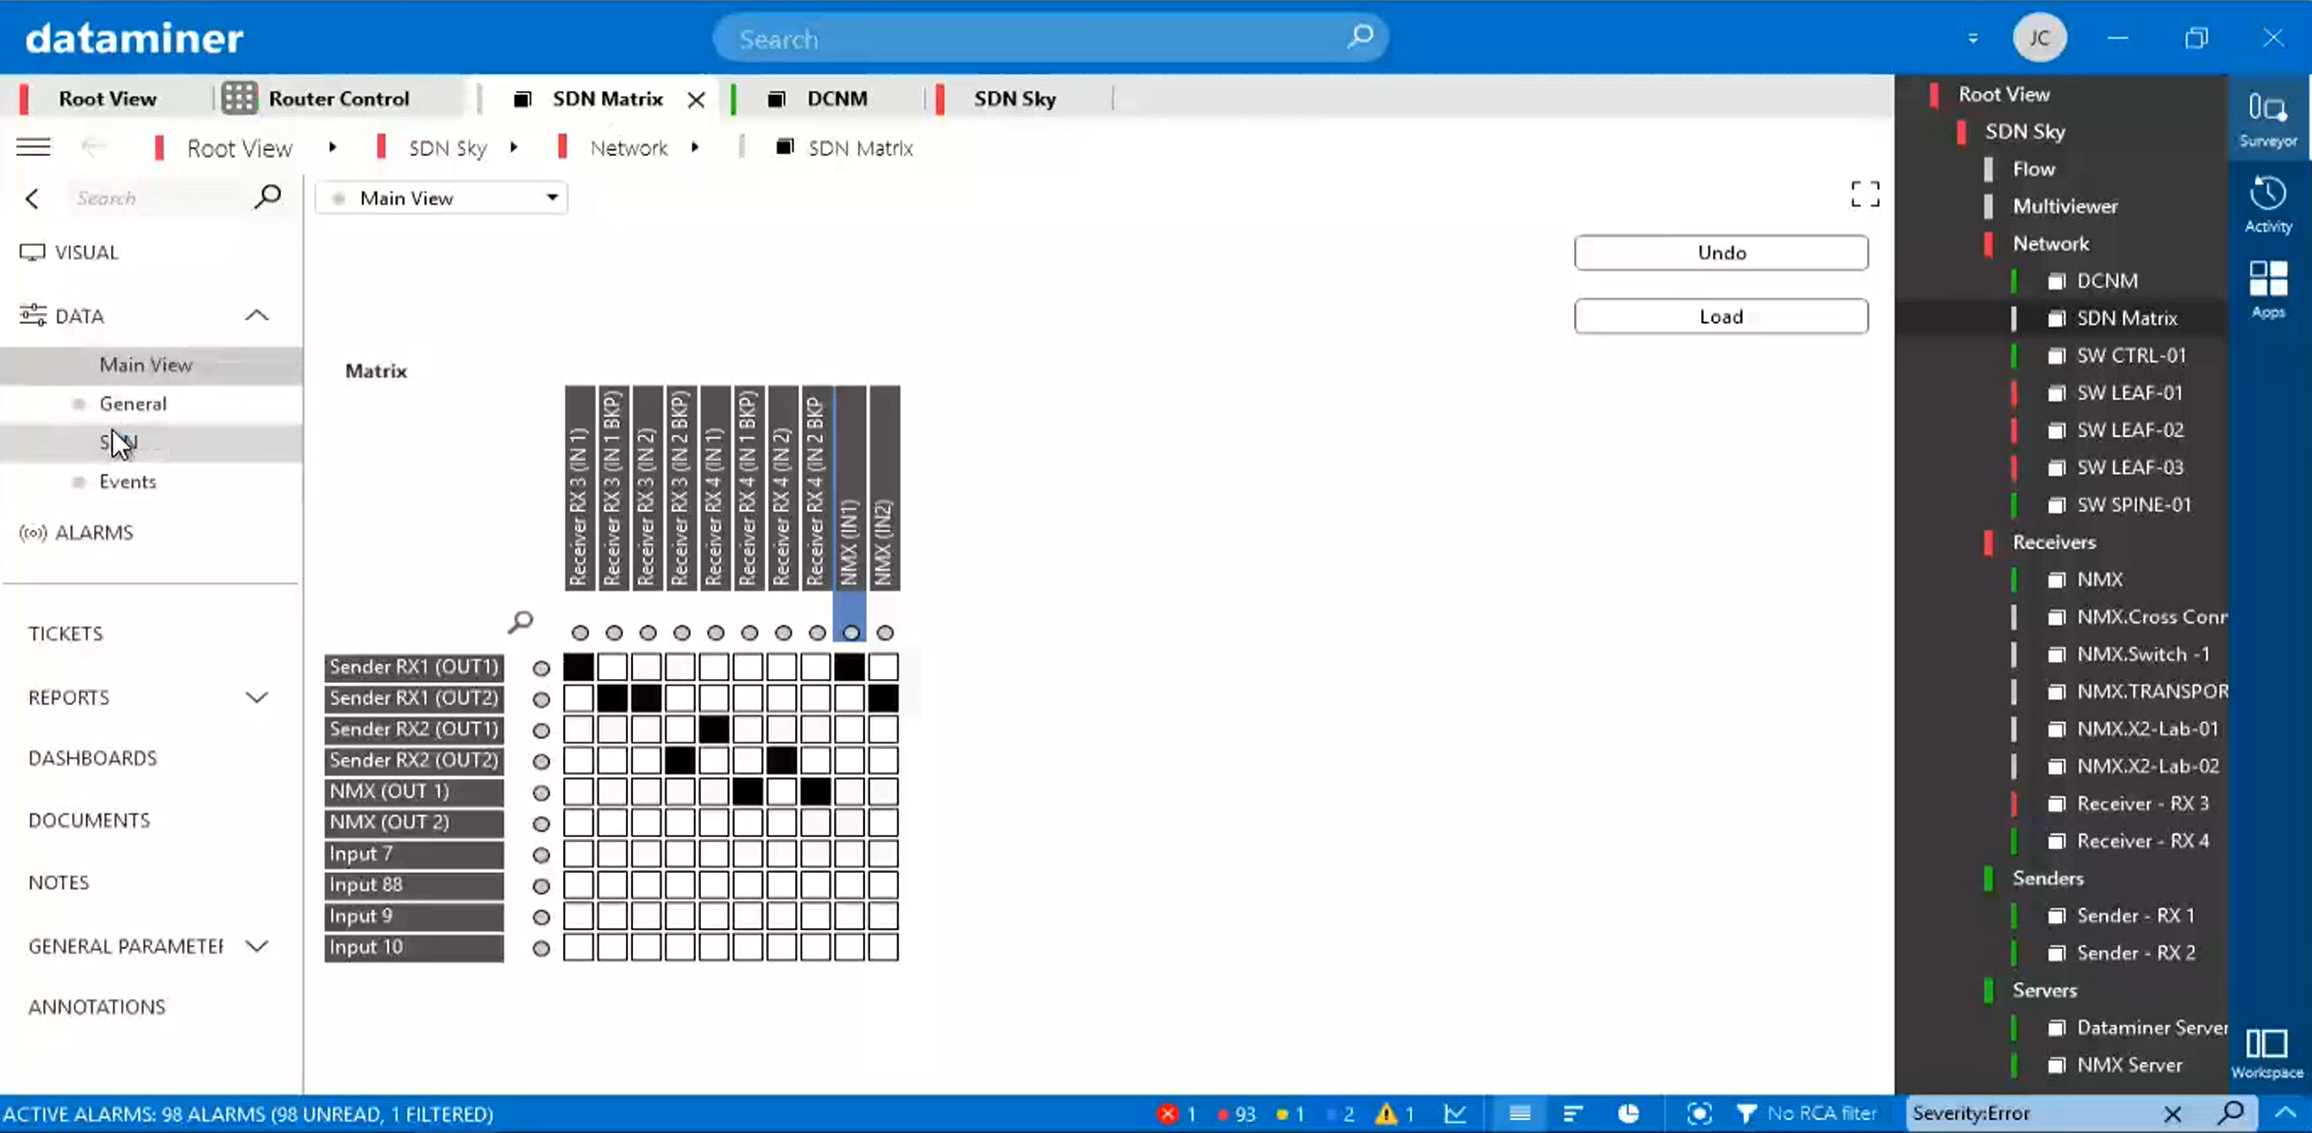Show the alarm trend graph icon

(1456, 1113)
